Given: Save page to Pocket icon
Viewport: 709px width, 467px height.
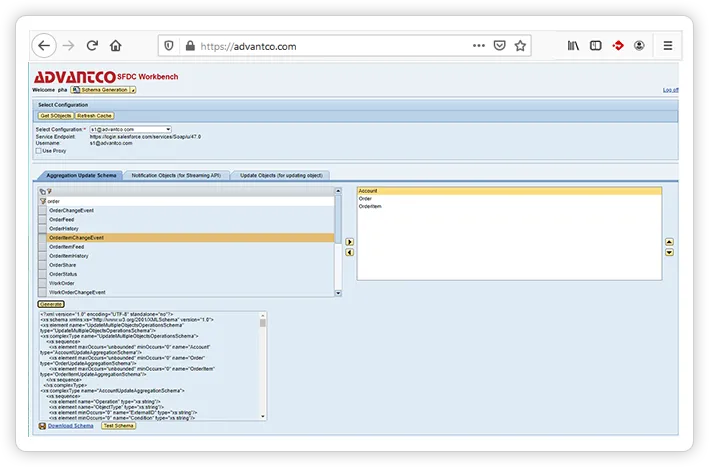Looking at the screenshot, I should point(500,46).
